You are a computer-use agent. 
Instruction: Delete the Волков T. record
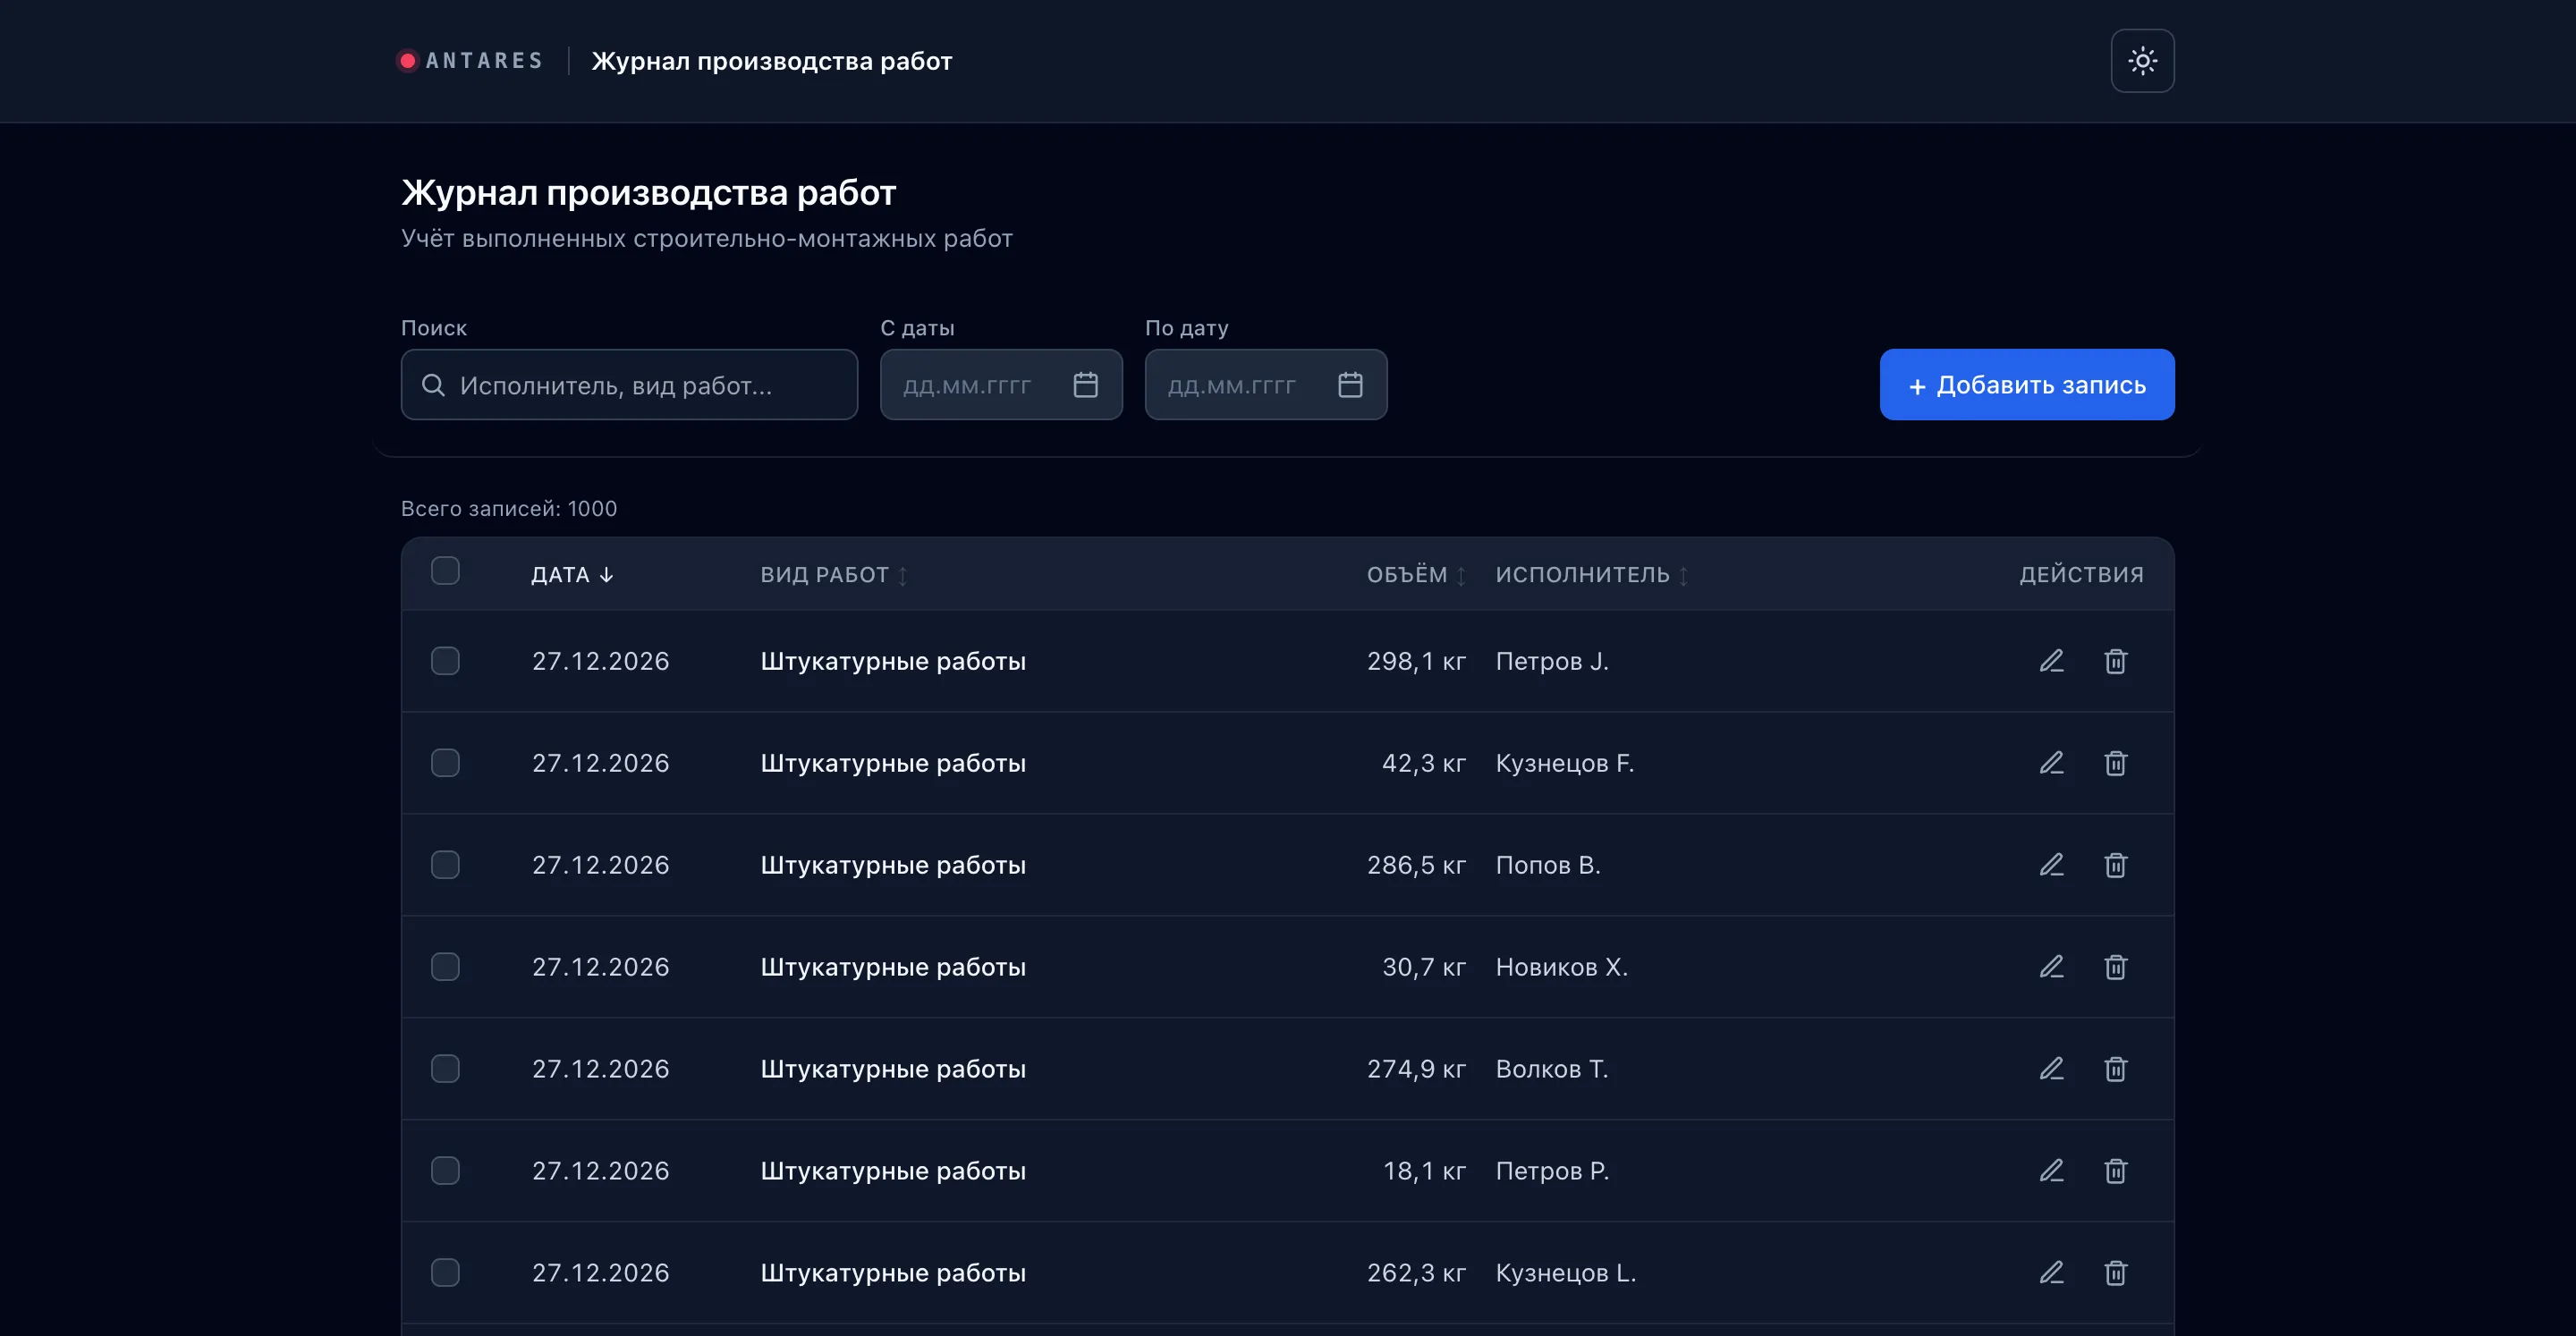click(2115, 1069)
